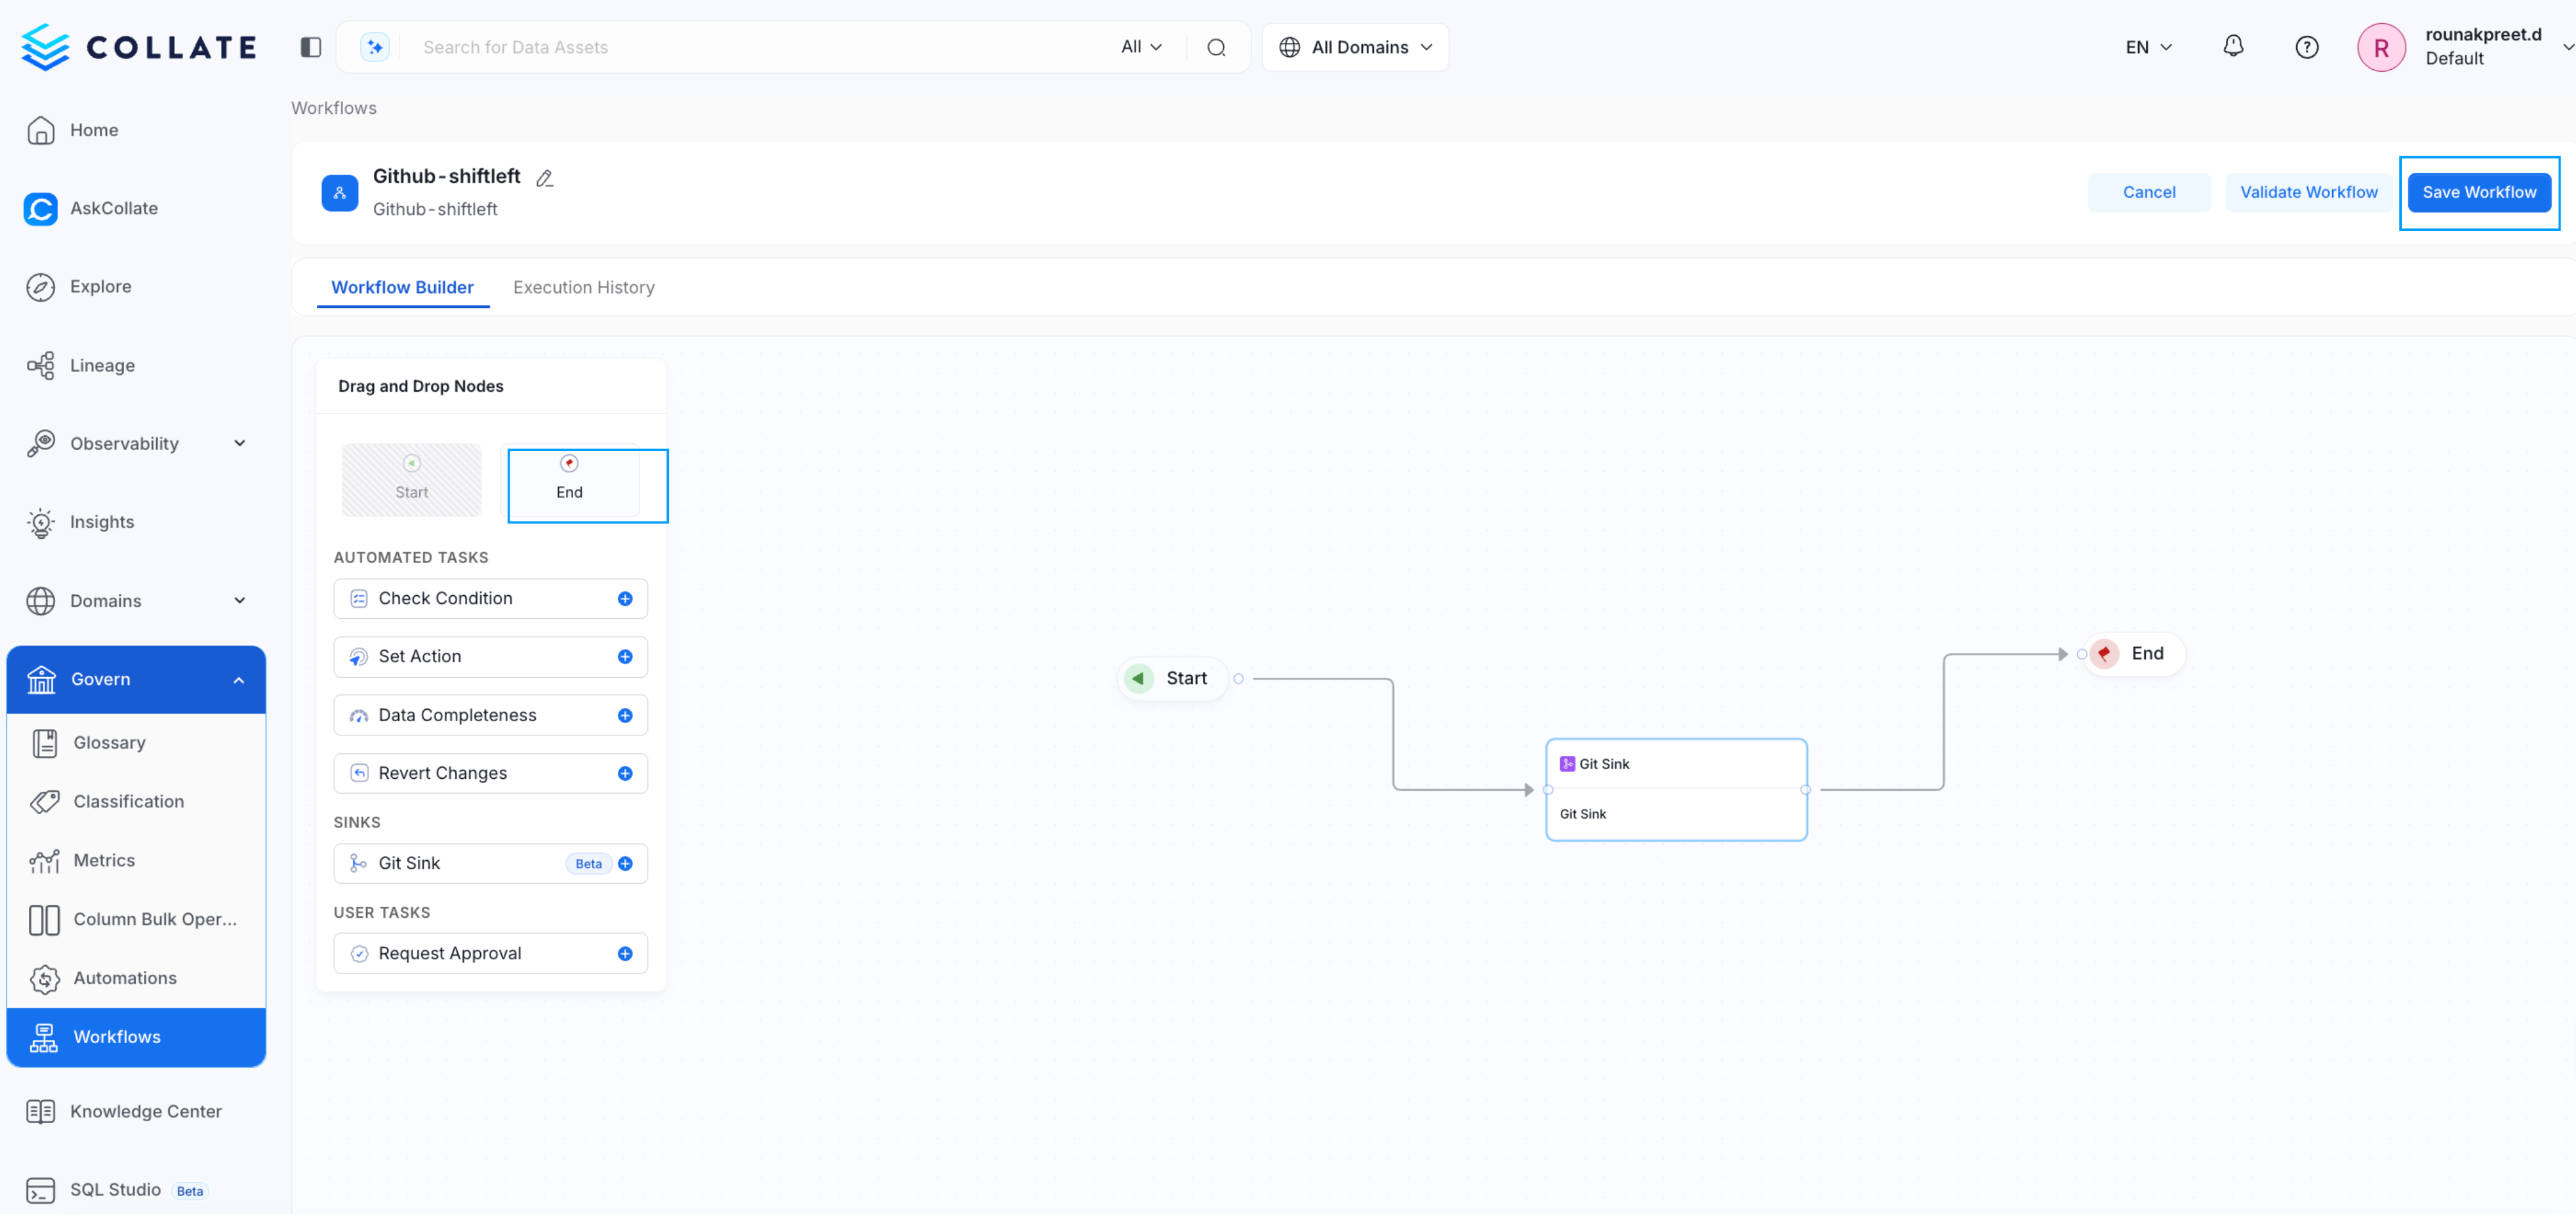Open the EN language dropdown
The width and height of the screenshot is (2576, 1223).
point(2148,46)
